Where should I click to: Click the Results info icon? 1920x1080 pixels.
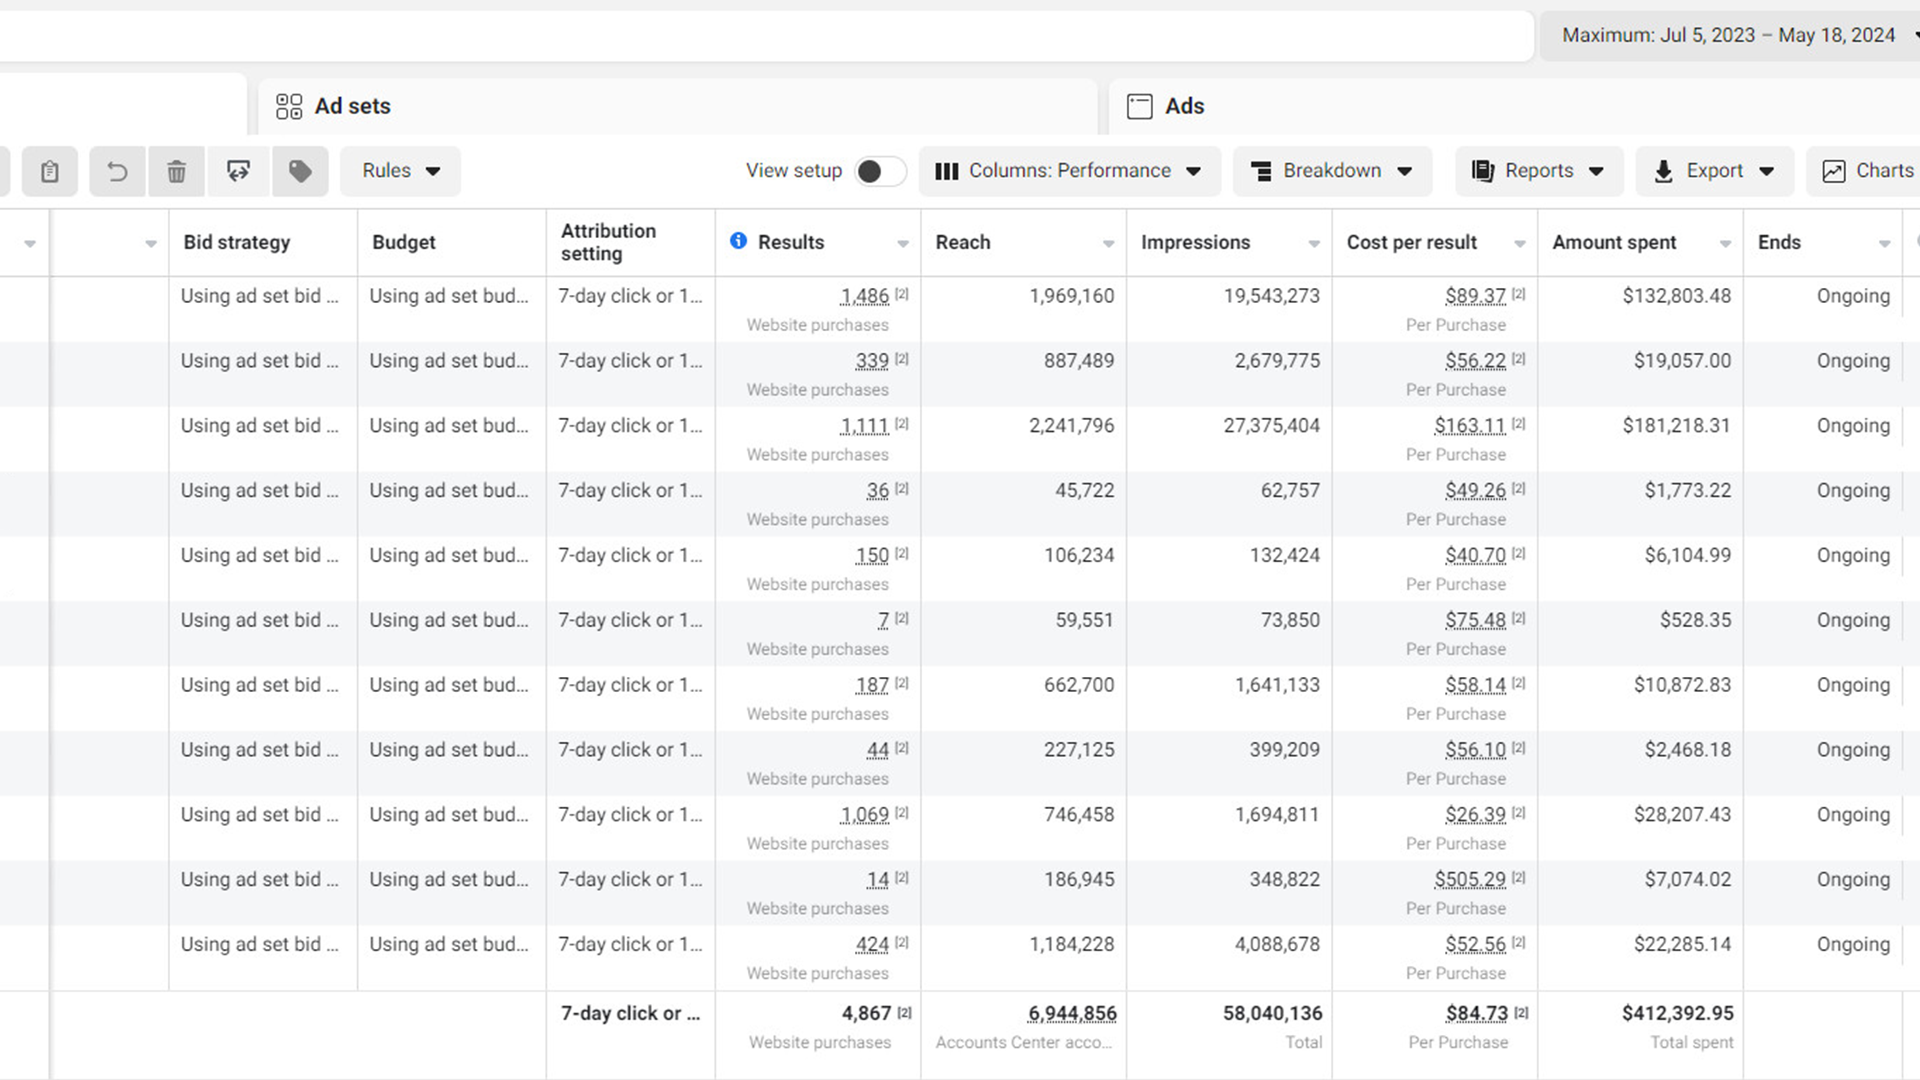tap(738, 241)
